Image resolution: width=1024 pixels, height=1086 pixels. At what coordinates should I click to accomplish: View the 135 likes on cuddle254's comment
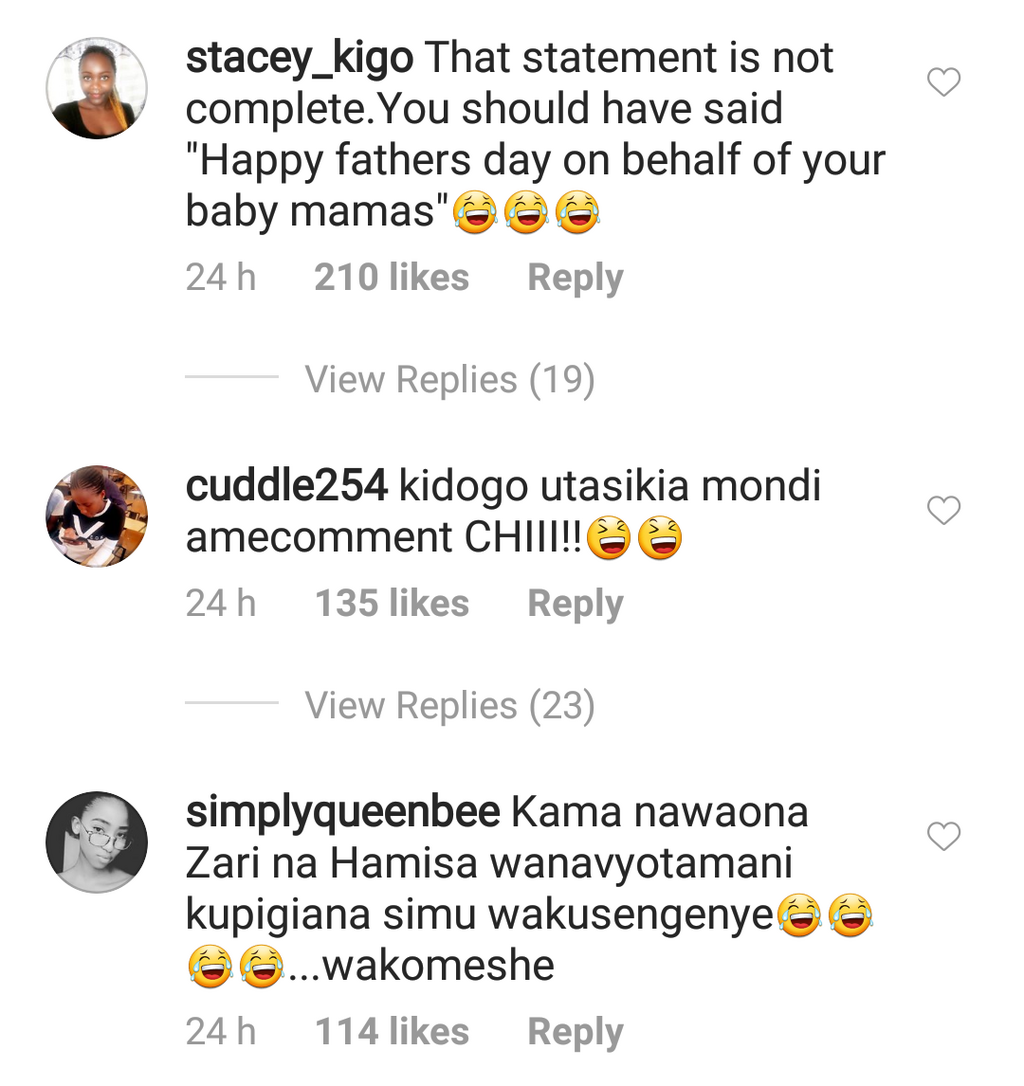coord(391,603)
